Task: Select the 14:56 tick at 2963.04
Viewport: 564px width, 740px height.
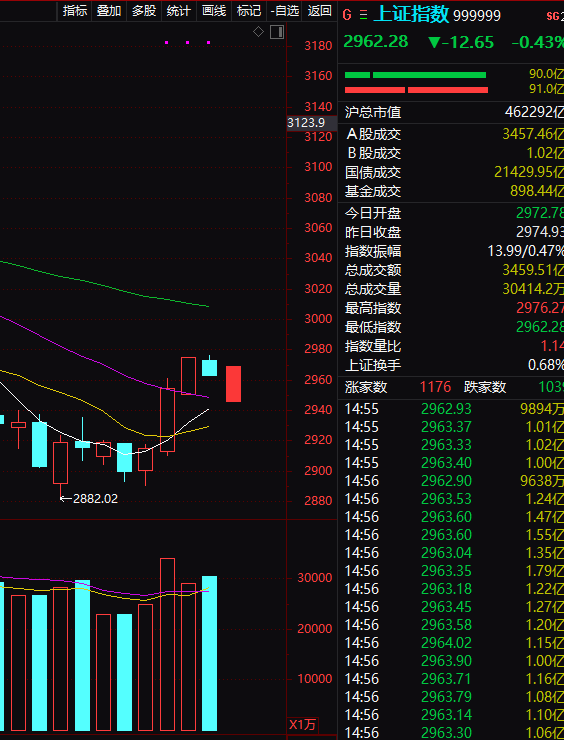Action: (451, 553)
